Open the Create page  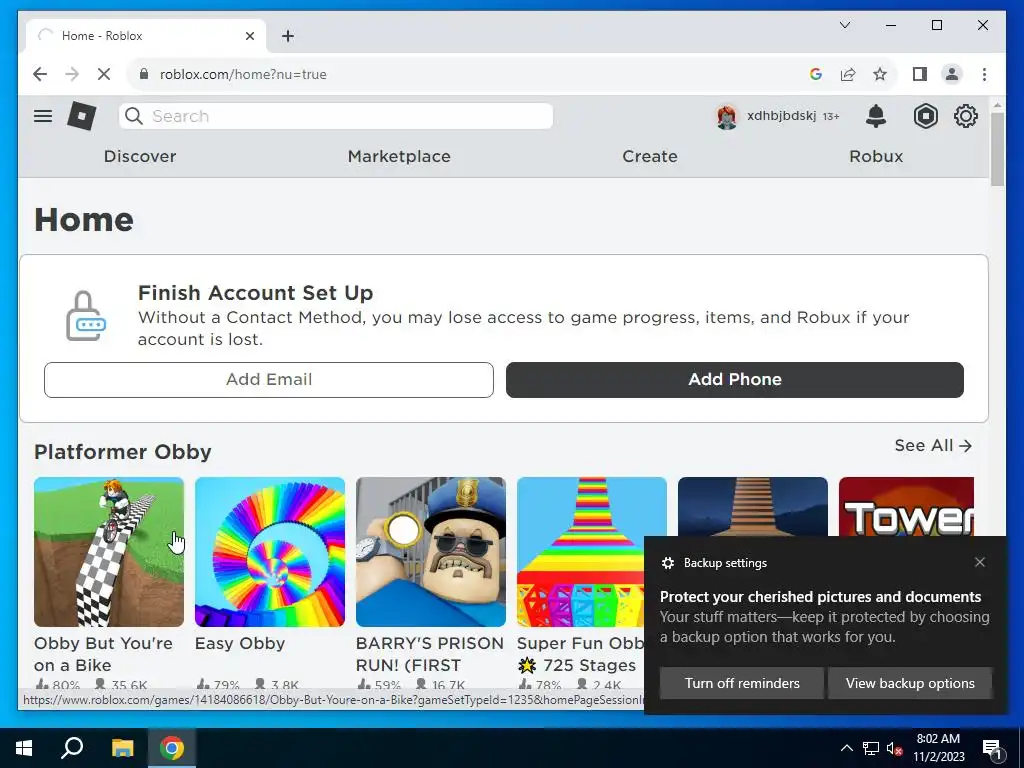[650, 156]
